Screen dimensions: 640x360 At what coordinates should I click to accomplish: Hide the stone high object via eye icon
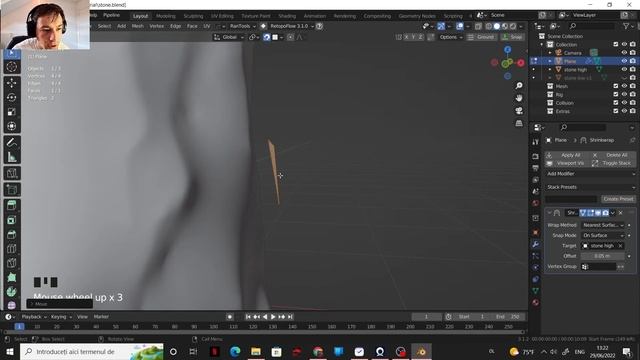[x=624, y=69]
